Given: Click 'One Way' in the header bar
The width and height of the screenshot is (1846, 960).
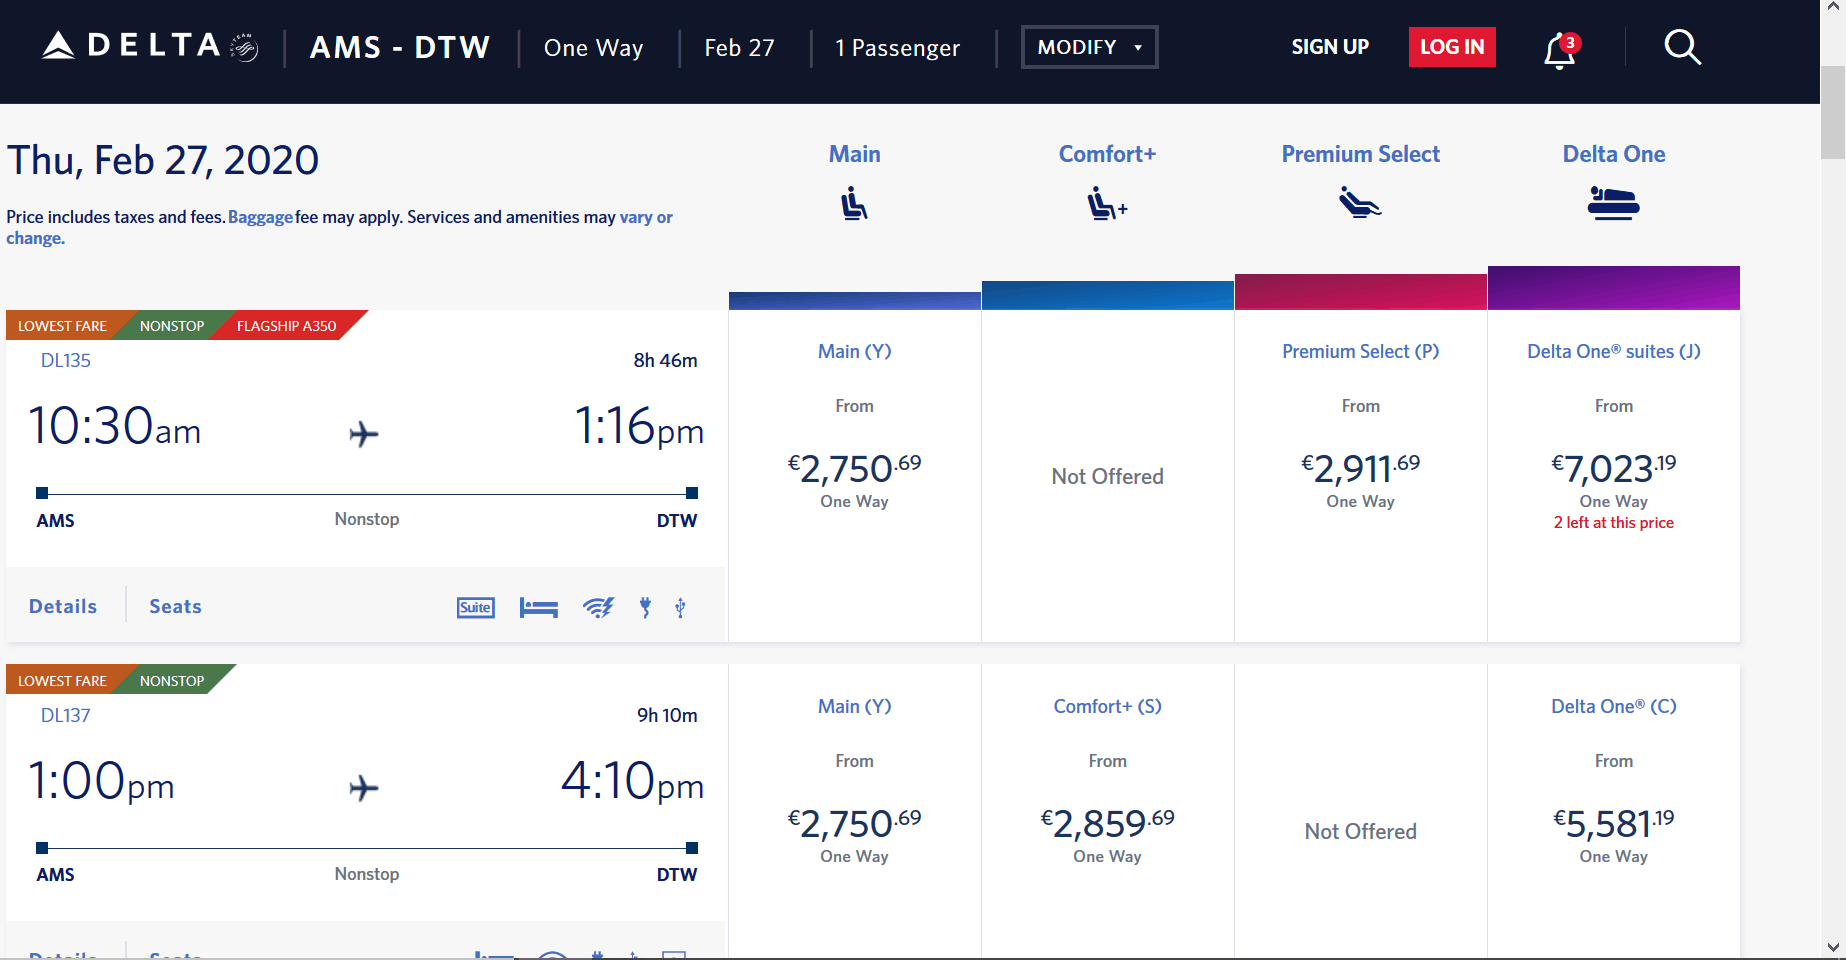Looking at the screenshot, I should coord(594,48).
